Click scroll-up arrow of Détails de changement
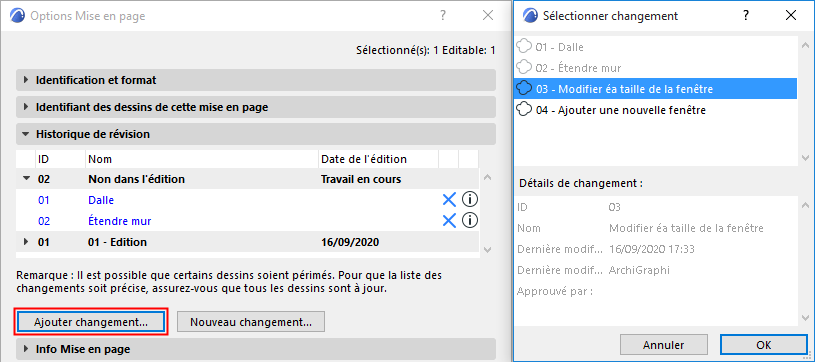Image resolution: width=815 pixels, height=362 pixels. point(806,205)
